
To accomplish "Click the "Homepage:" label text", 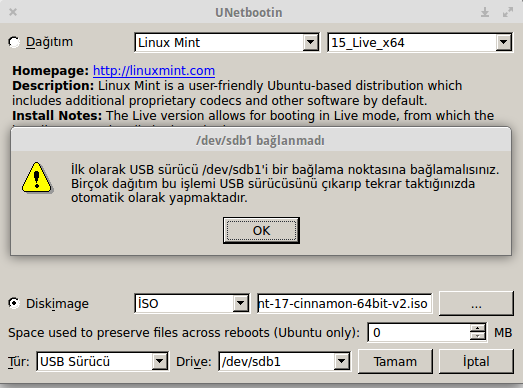I will [51, 71].
